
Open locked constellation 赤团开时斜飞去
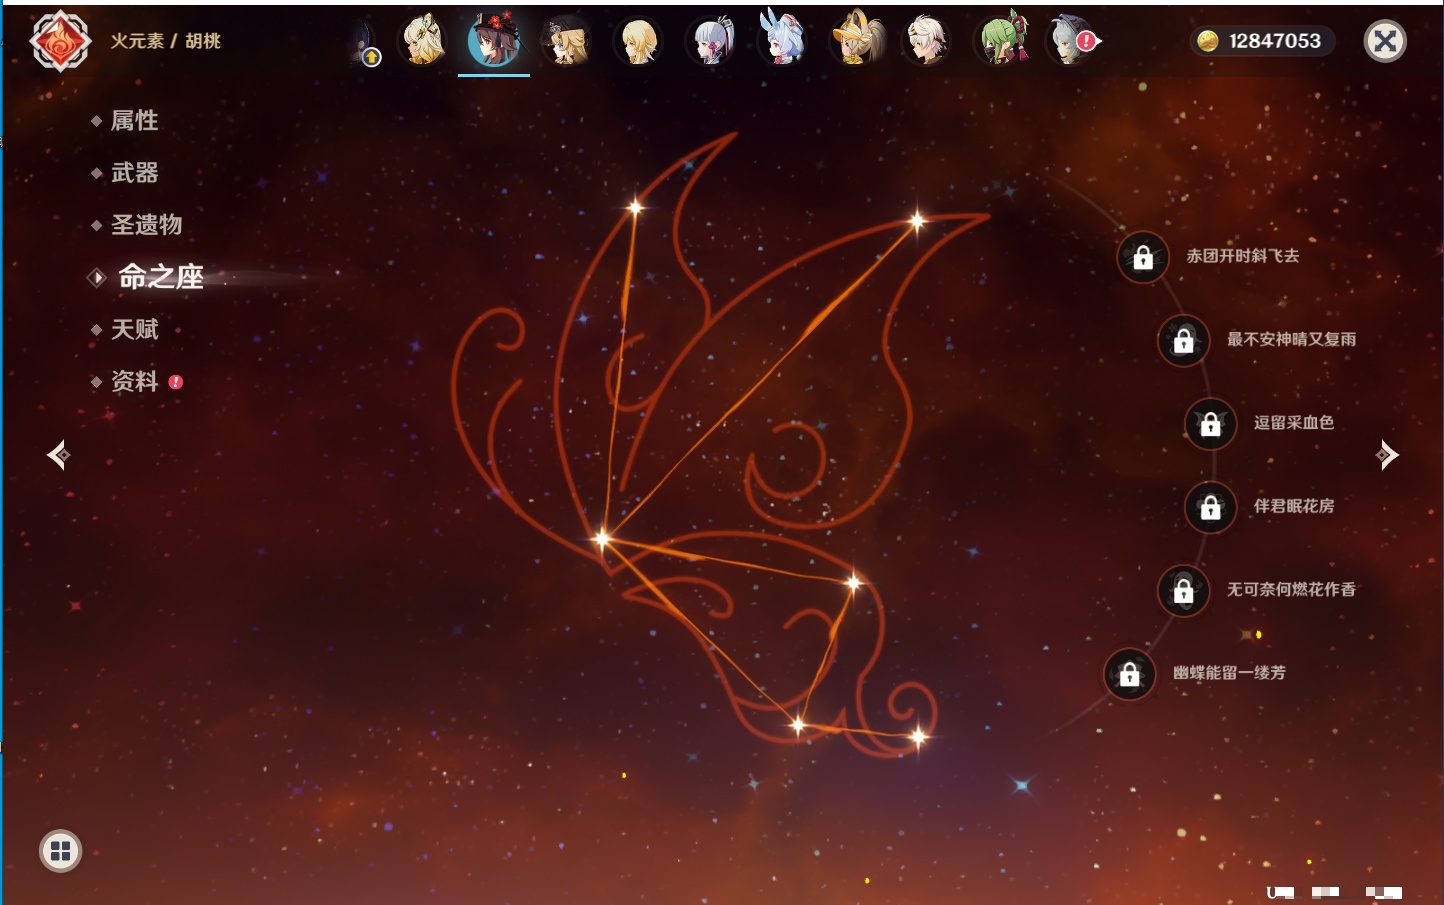[x=1143, y=258]
